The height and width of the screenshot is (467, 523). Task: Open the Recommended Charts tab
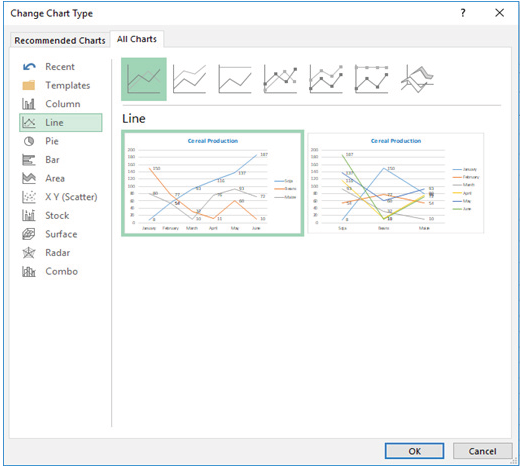(60, 40)
